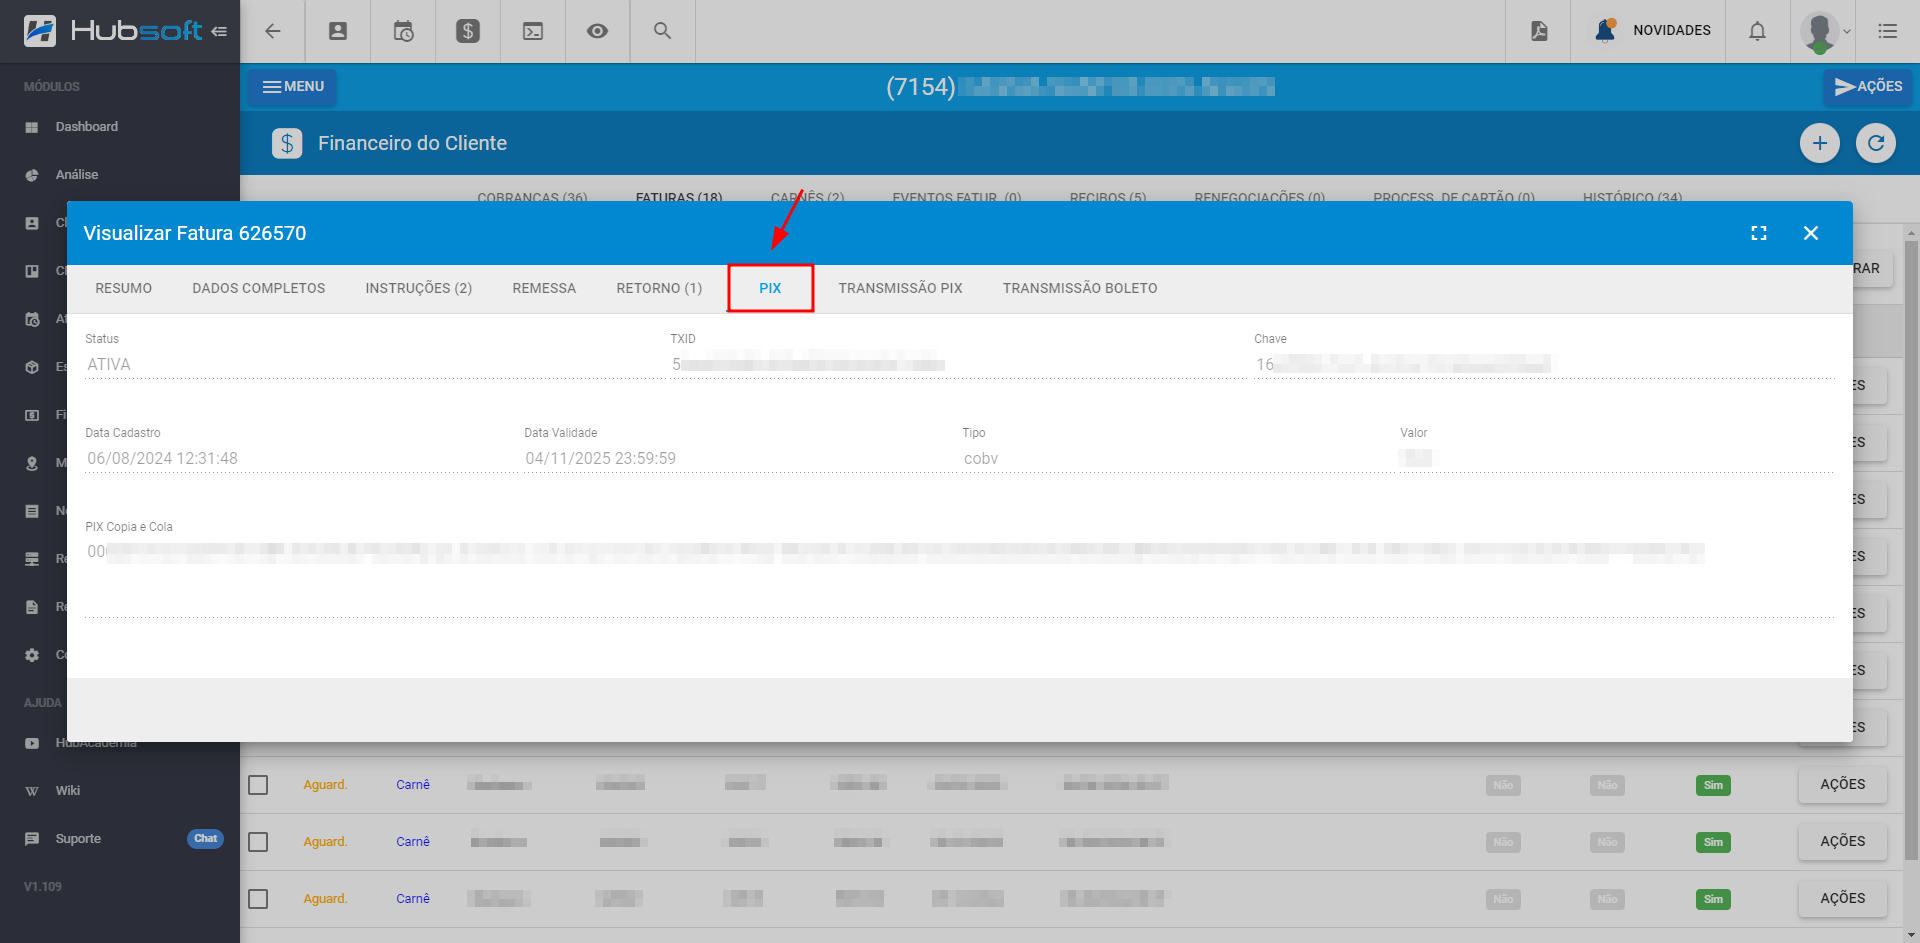The image size is (1920, 943).
Task: Toggle fullscreen for Visualizar Fatura dialog
Action: click(x=1759, y=233)
